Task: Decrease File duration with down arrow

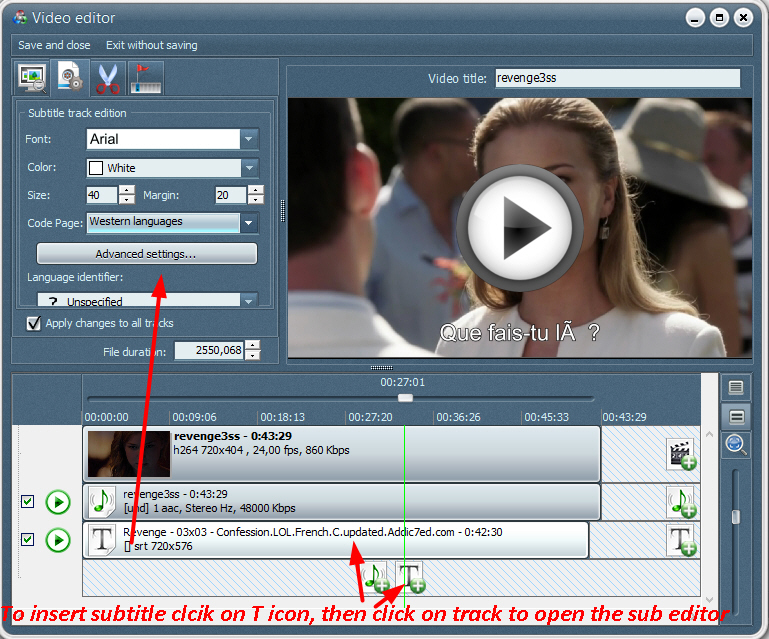Action: tap(252, 355)
